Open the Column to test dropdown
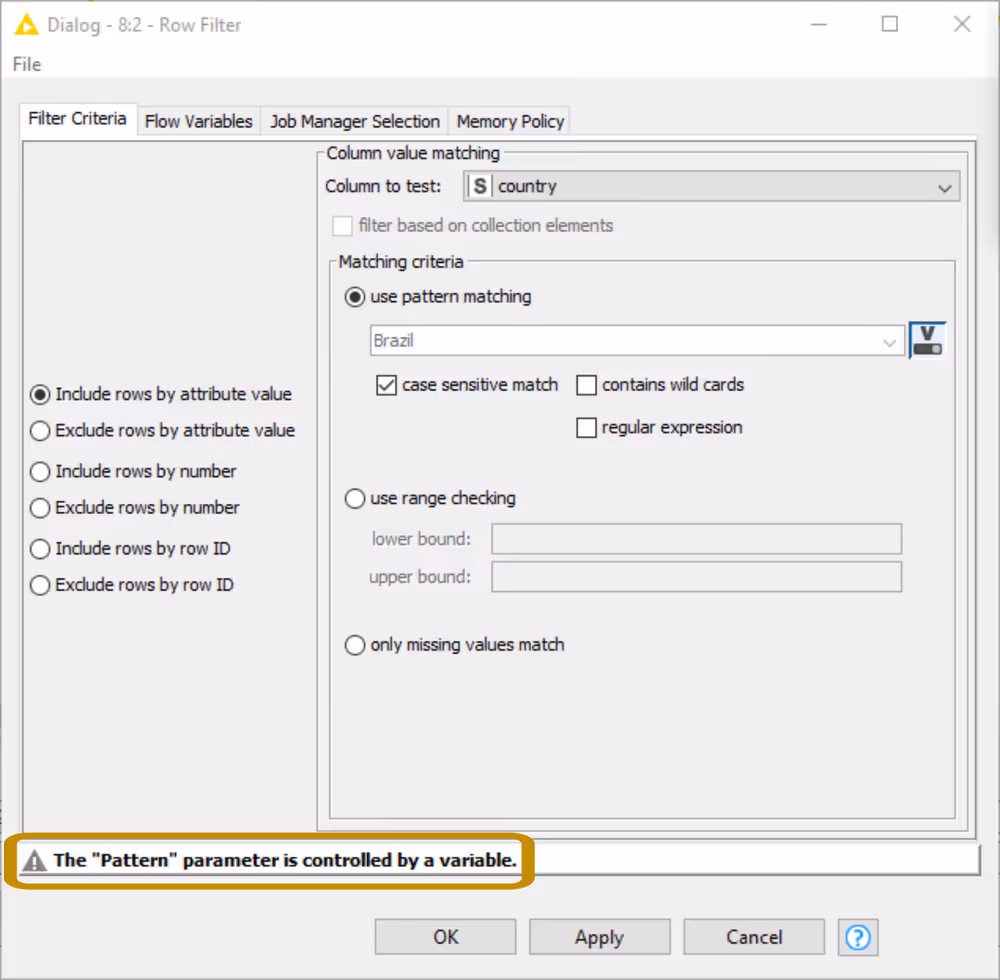This screenshot has height=980, width=1000. 944,187
